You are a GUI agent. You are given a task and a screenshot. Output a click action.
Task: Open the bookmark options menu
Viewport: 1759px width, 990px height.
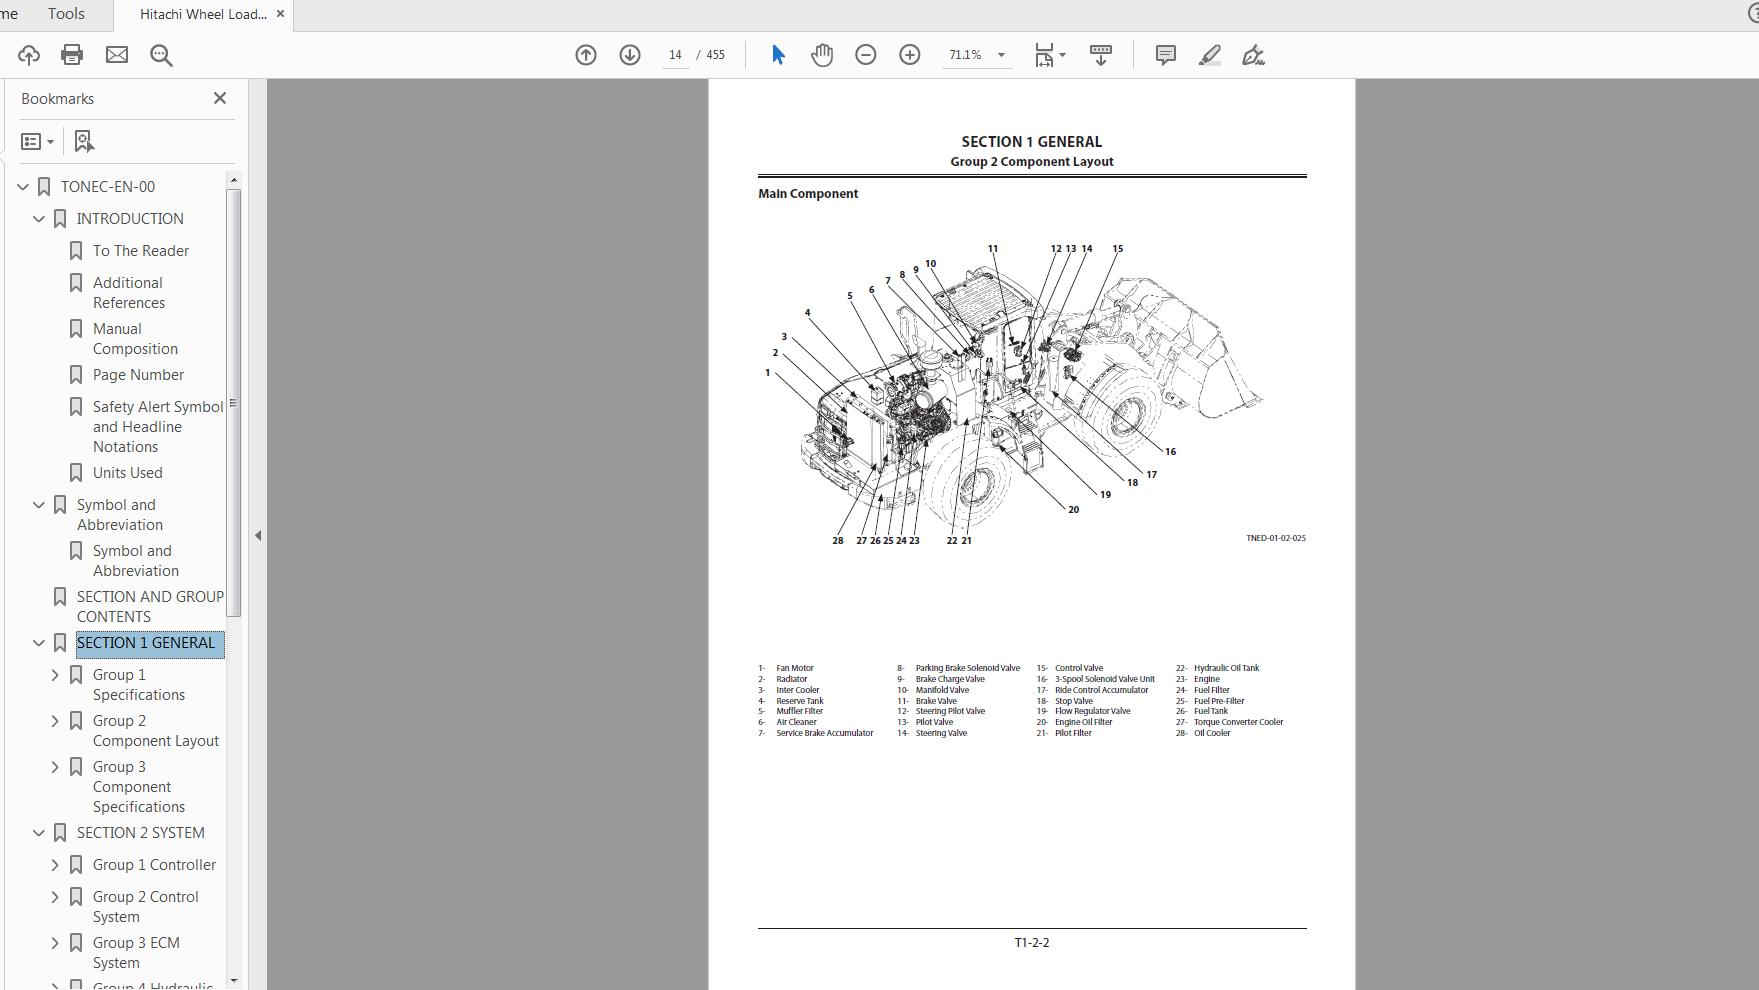[37, 141]
